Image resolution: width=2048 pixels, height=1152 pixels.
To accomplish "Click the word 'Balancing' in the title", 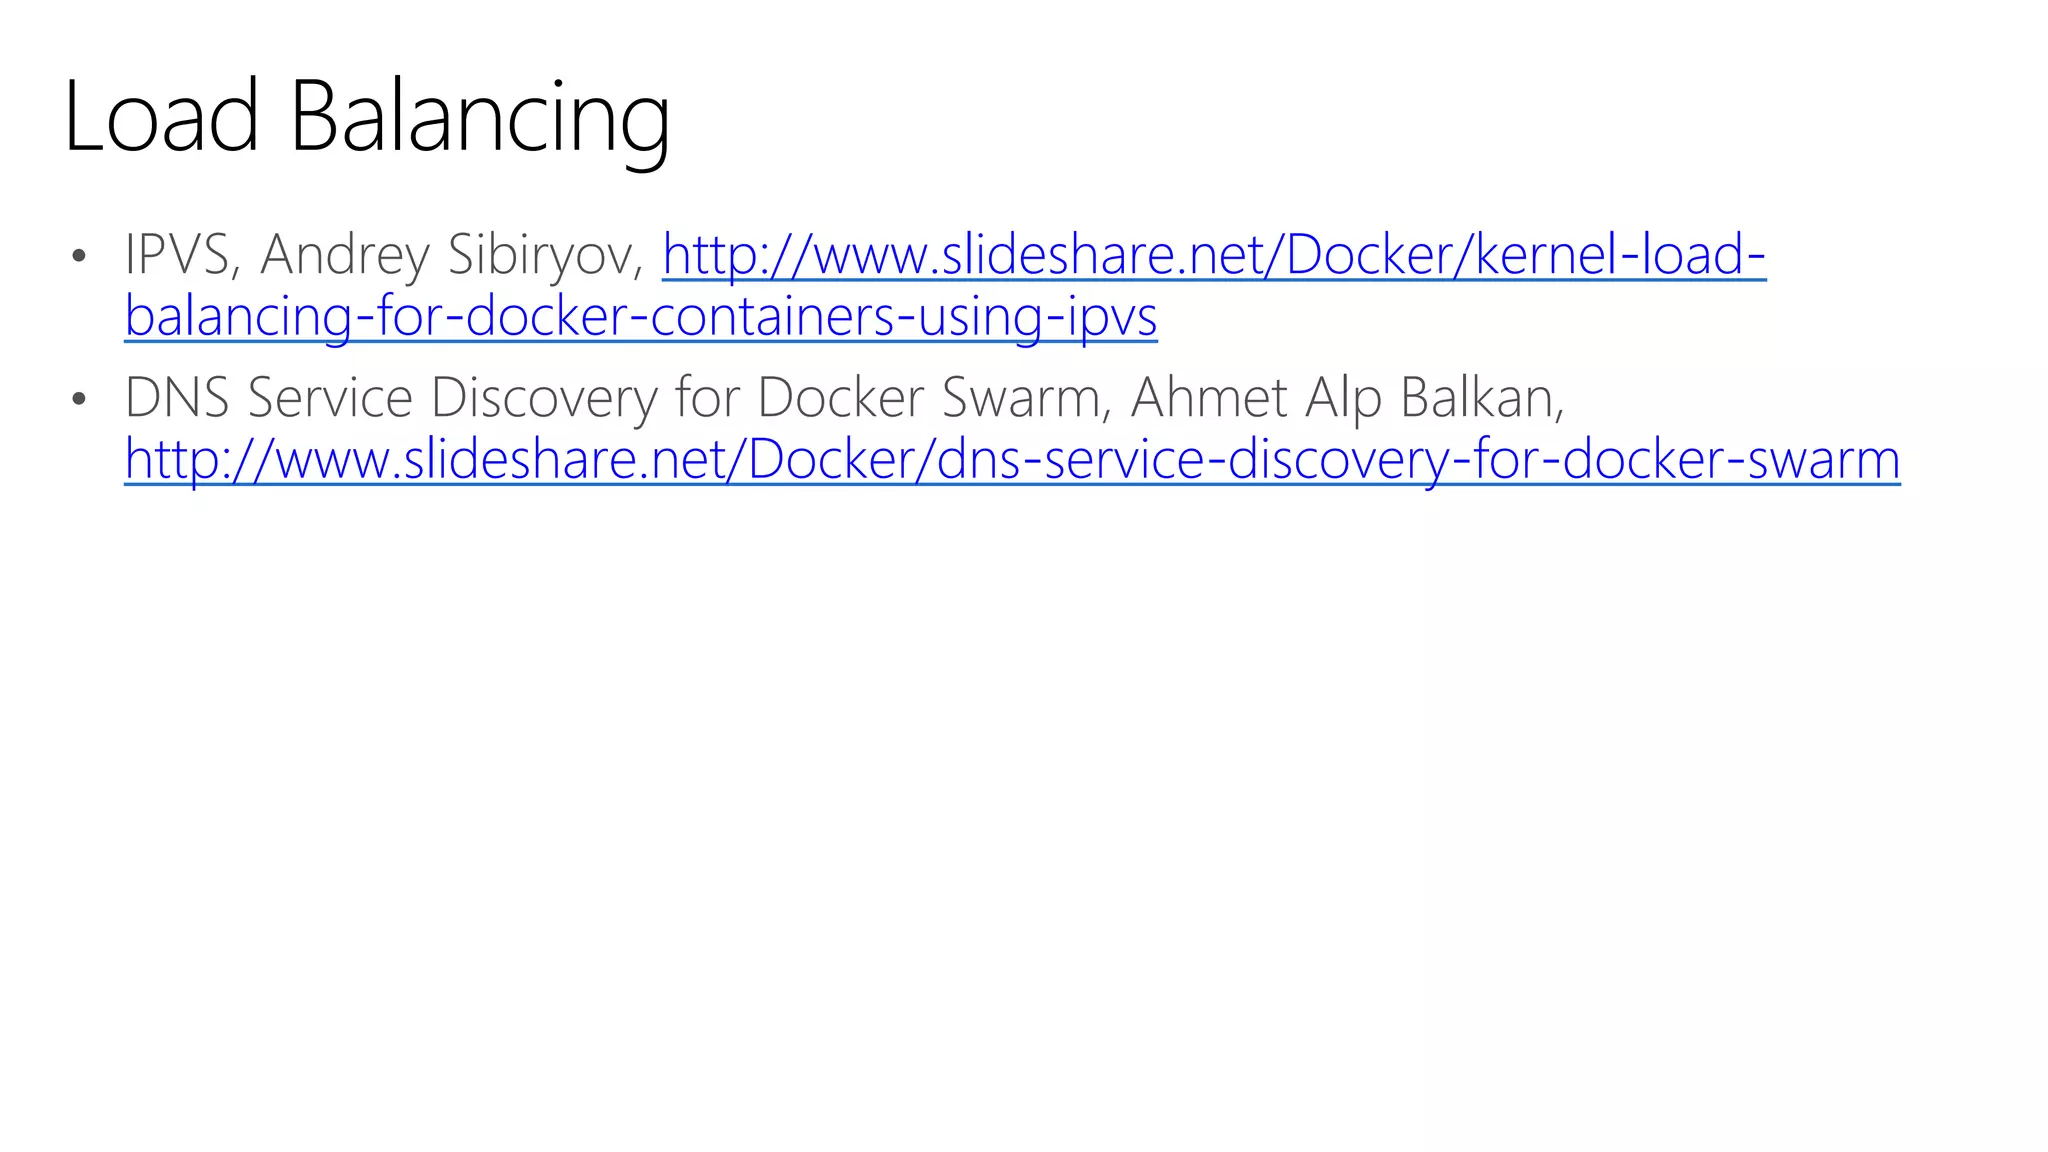I will coord(480,120).
